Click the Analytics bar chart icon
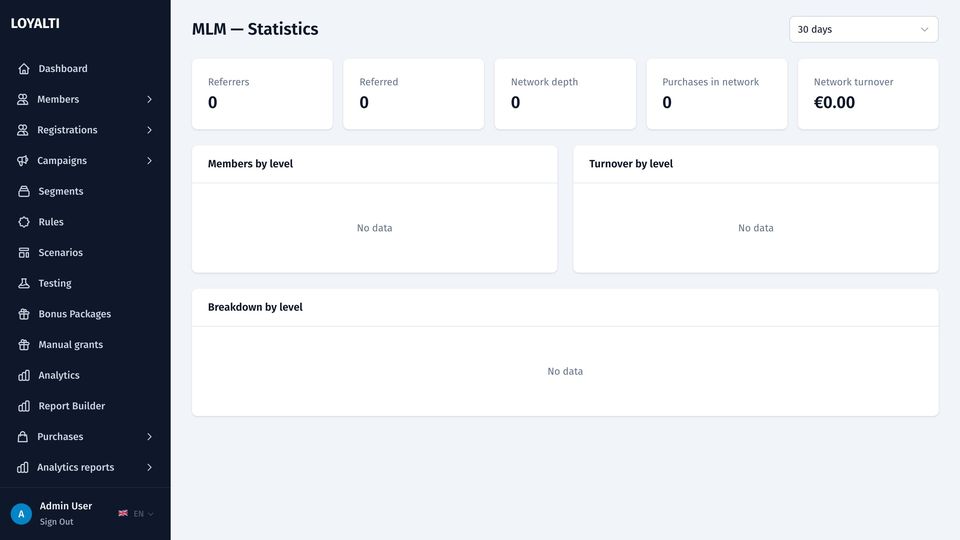The height and width of the screenshot is (540, 960). pyautogui.click(x=24, y=375)
